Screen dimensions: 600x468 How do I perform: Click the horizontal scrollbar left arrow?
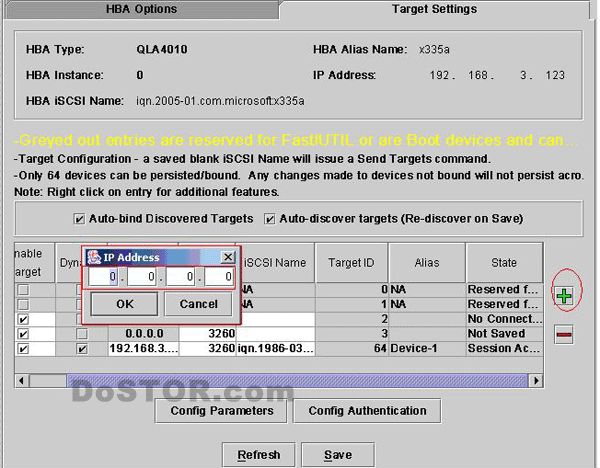(x=21, y=381)
